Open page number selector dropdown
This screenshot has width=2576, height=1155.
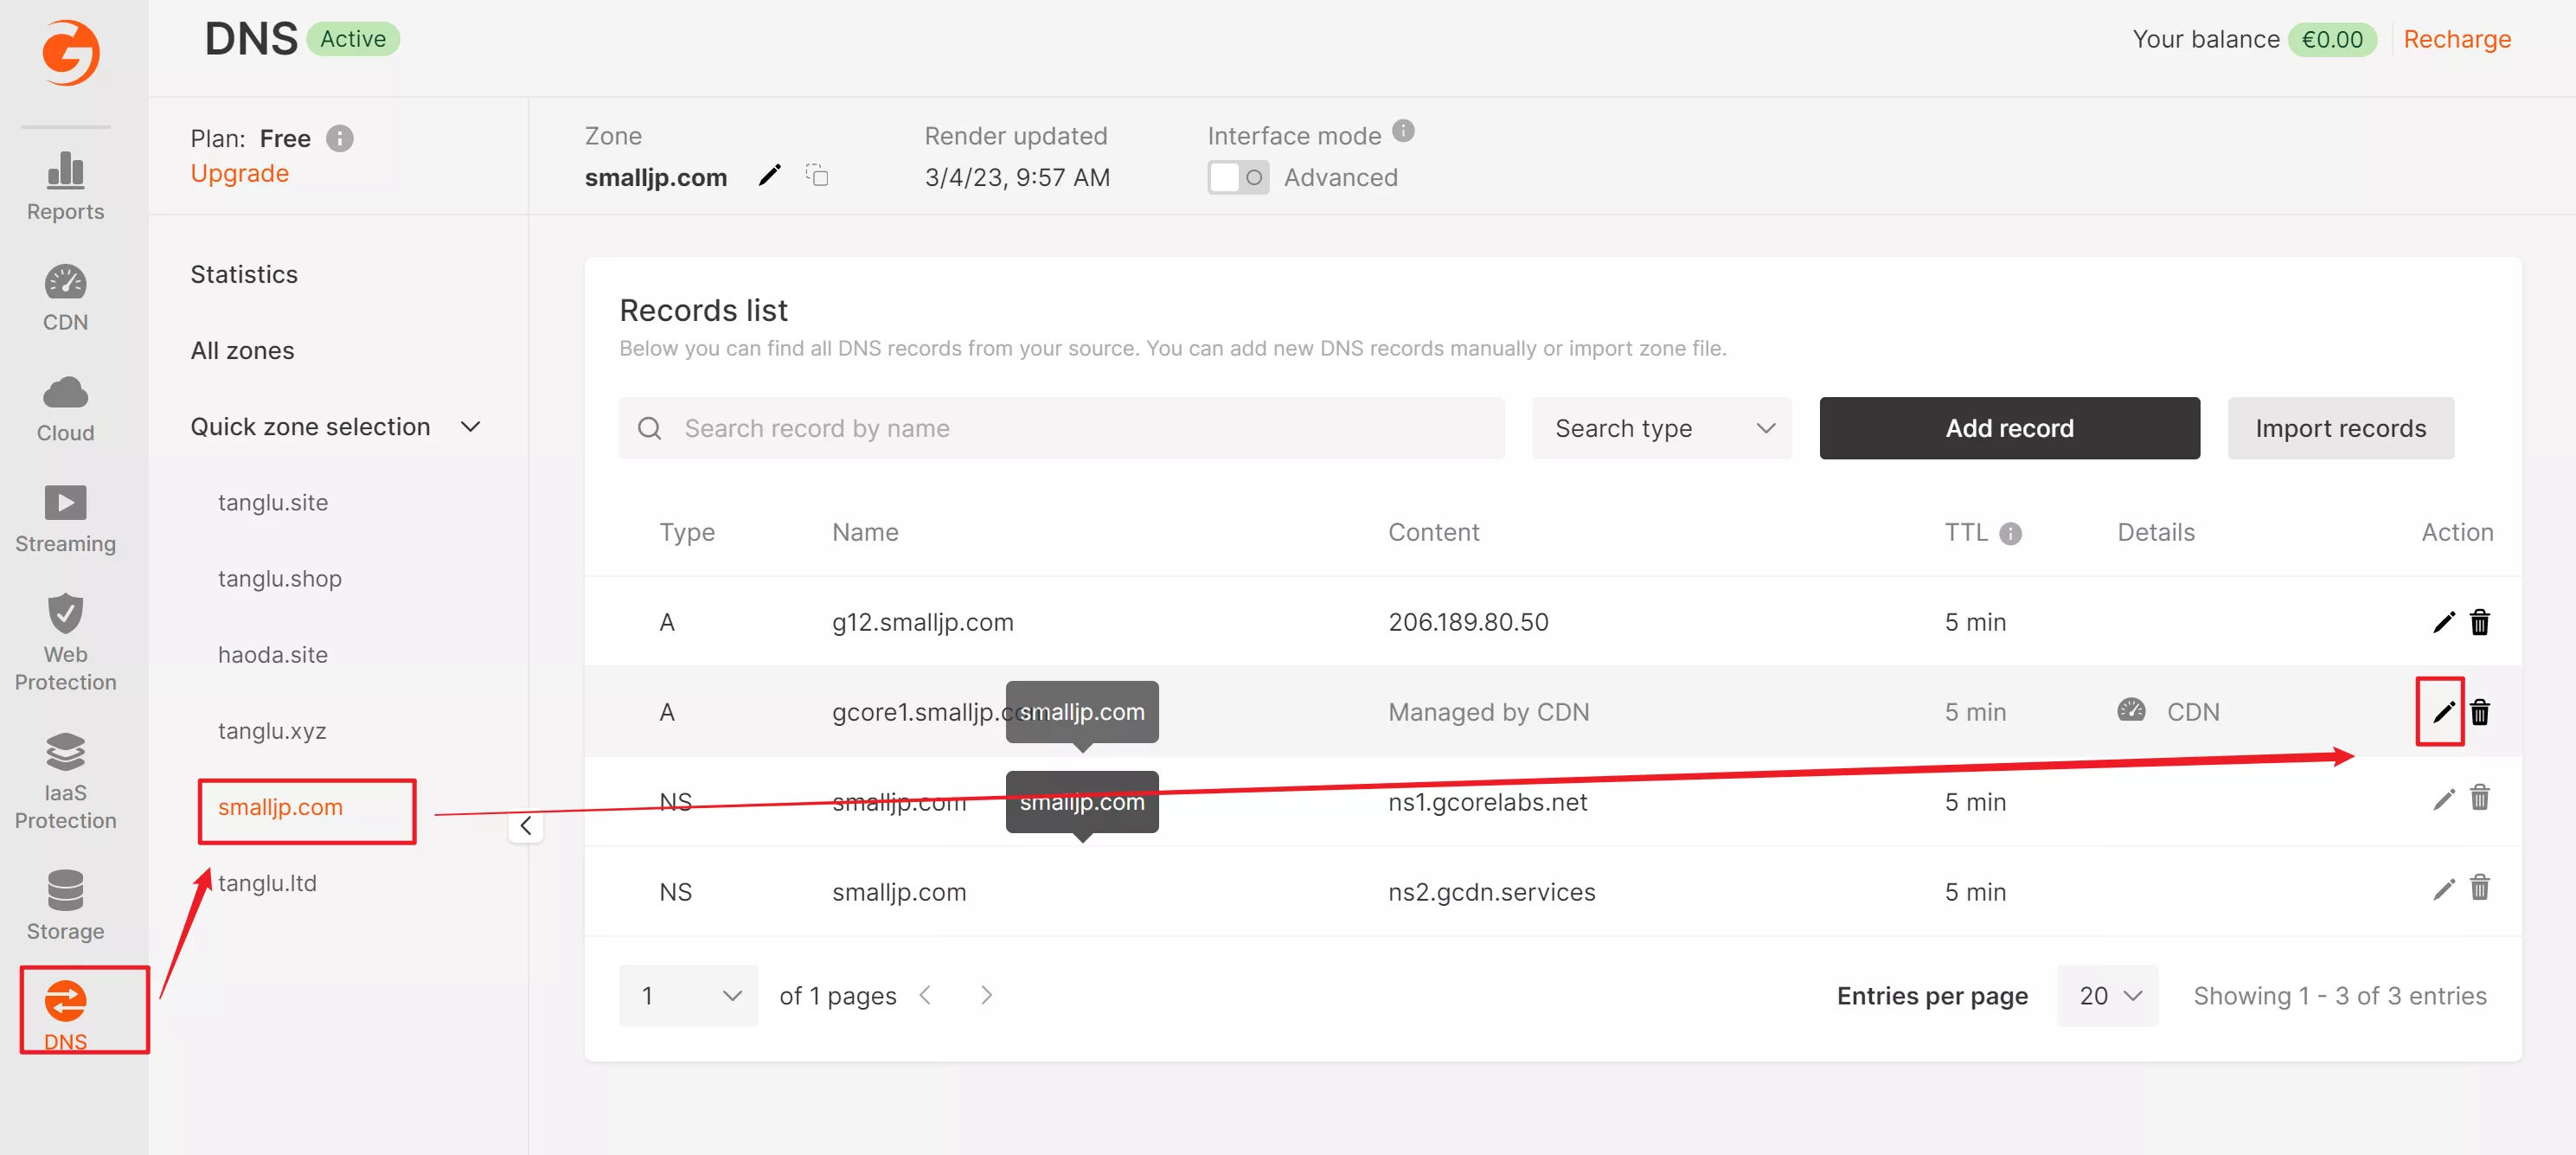688,995
